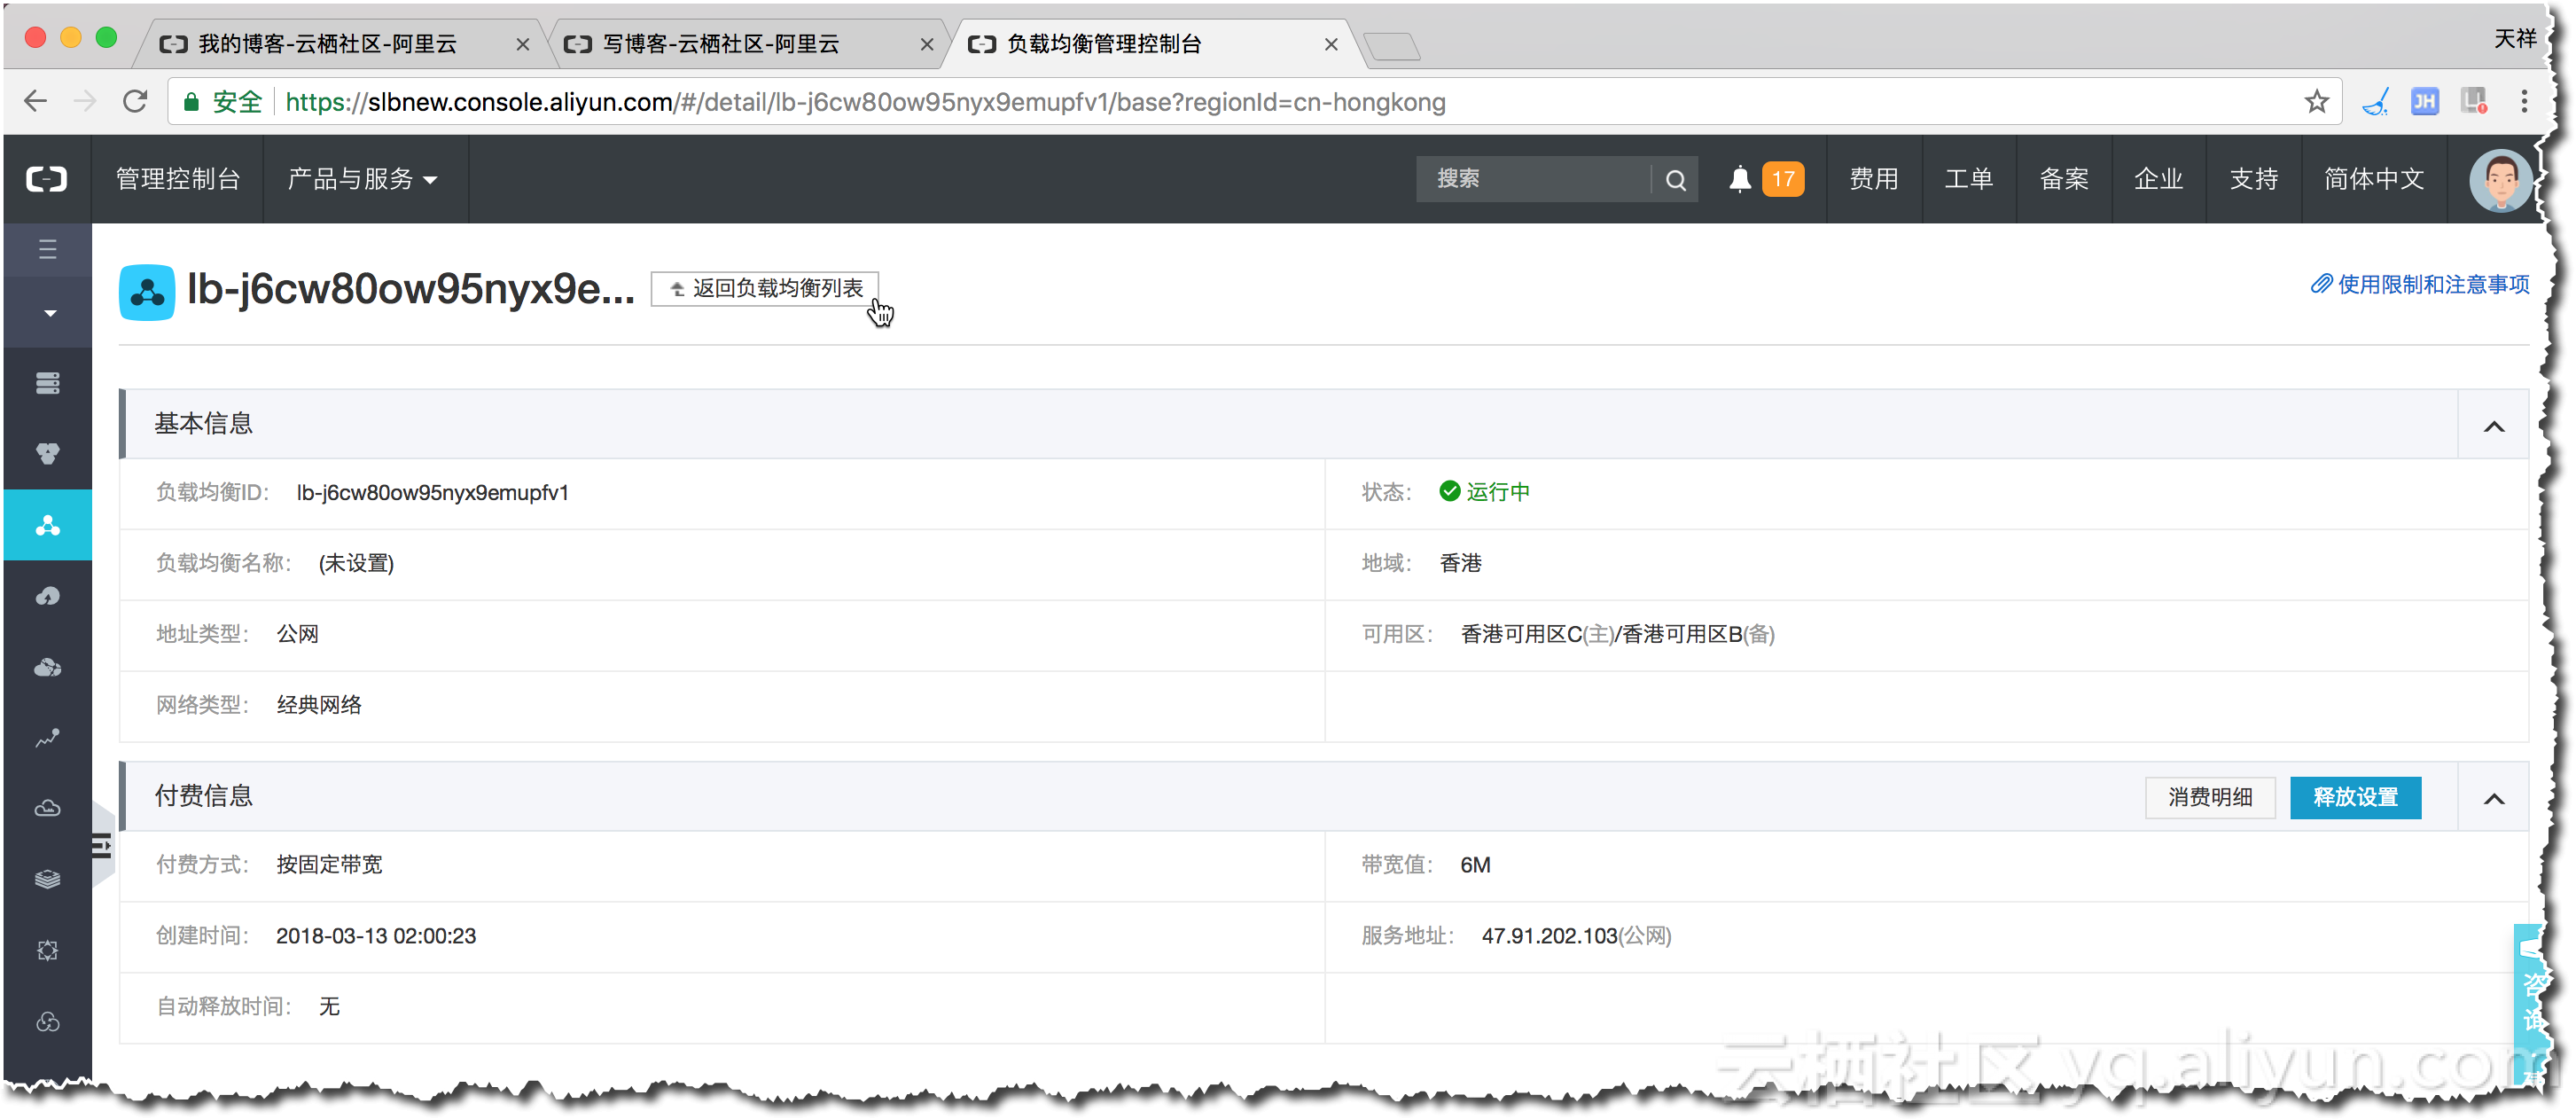Click the 释放设置 button
This screenshot has width=2576, height=1119.
click(2354, 797)
